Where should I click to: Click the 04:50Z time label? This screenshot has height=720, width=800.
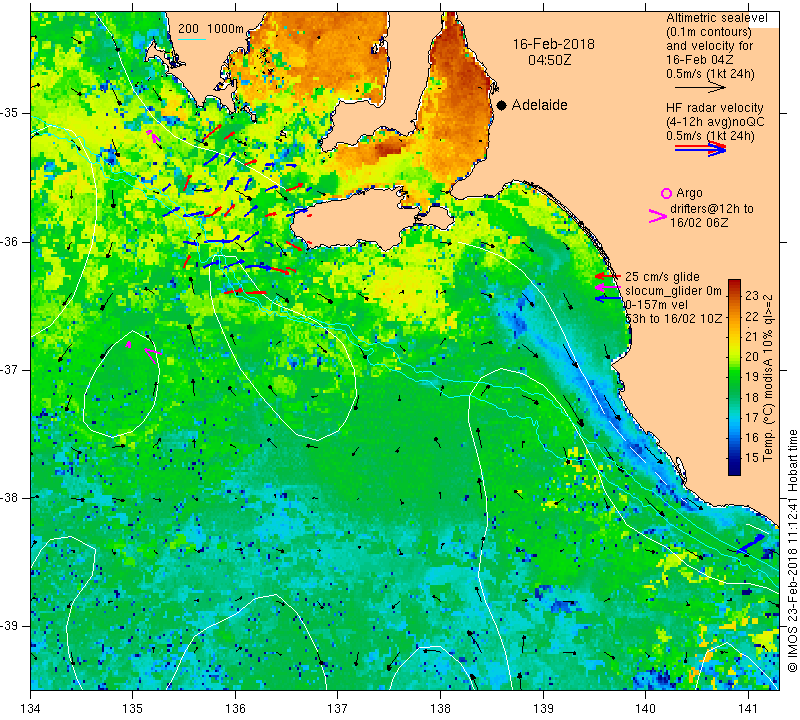pyautogui.click(x=549, y=60)
